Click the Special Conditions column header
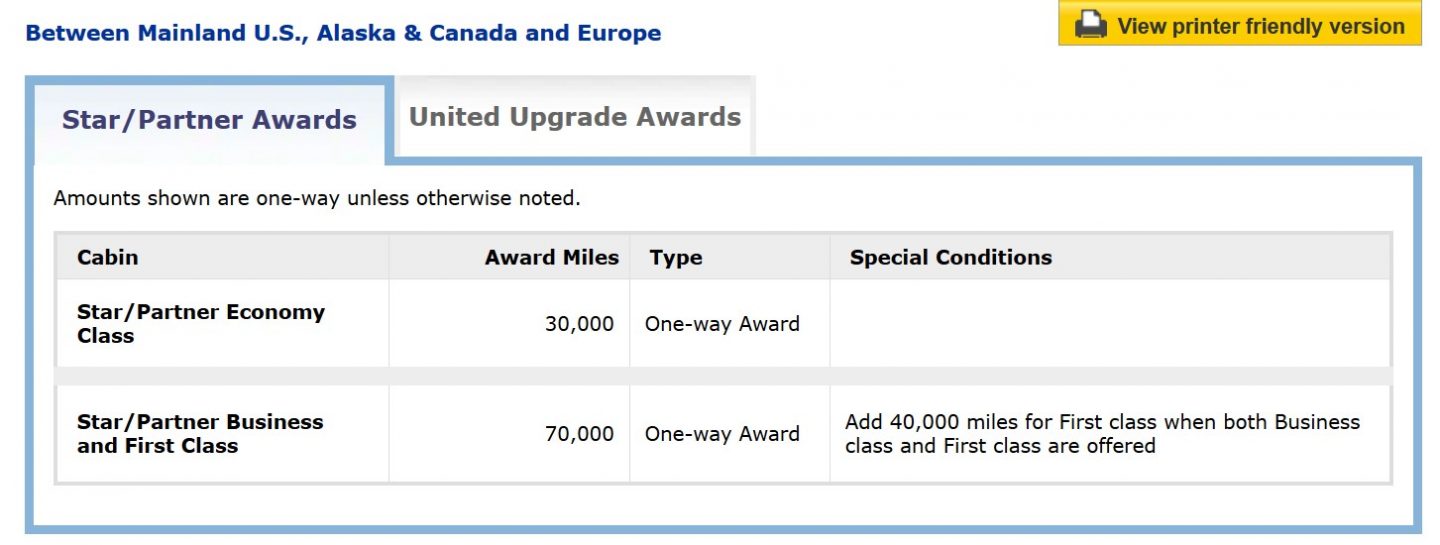The height and width of the screenshot is (545, 1440). (950, 257)
